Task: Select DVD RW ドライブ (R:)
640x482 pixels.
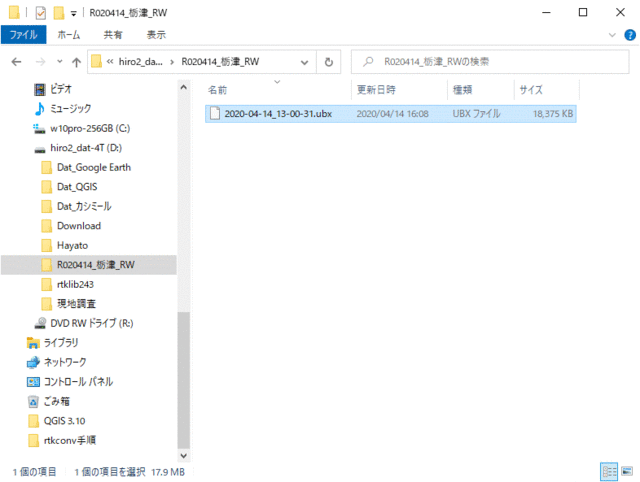Action: 92,324
